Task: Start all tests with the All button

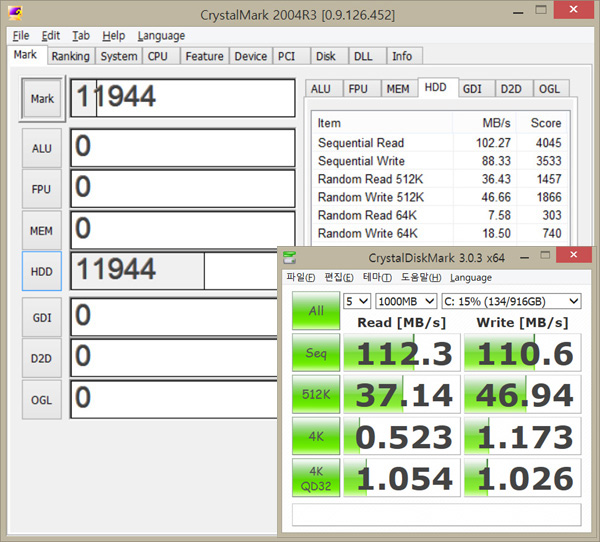Action: 316,310
